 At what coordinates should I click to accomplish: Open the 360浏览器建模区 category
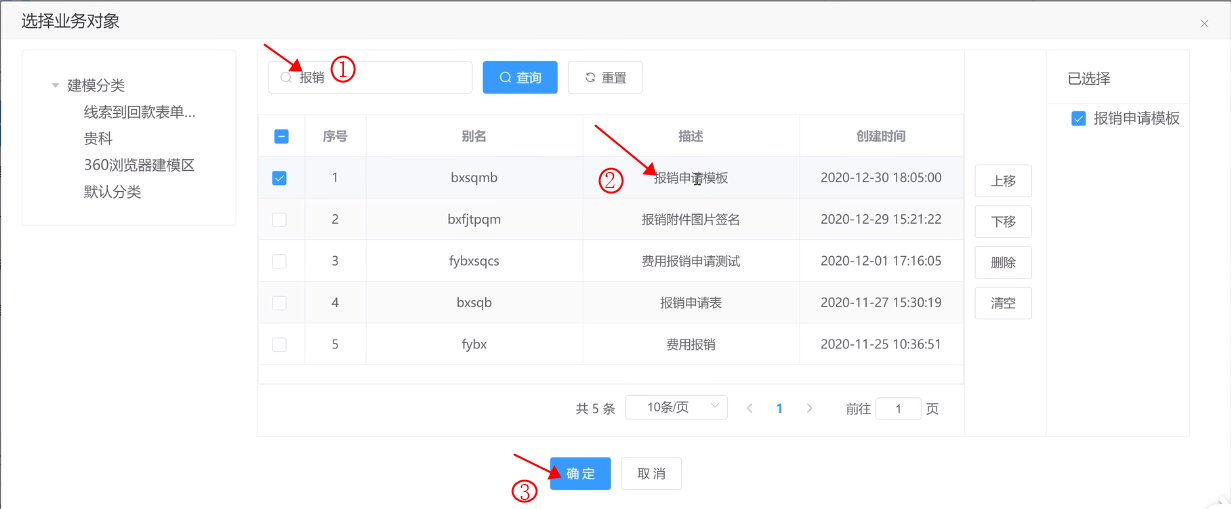(x=138, y=165)
